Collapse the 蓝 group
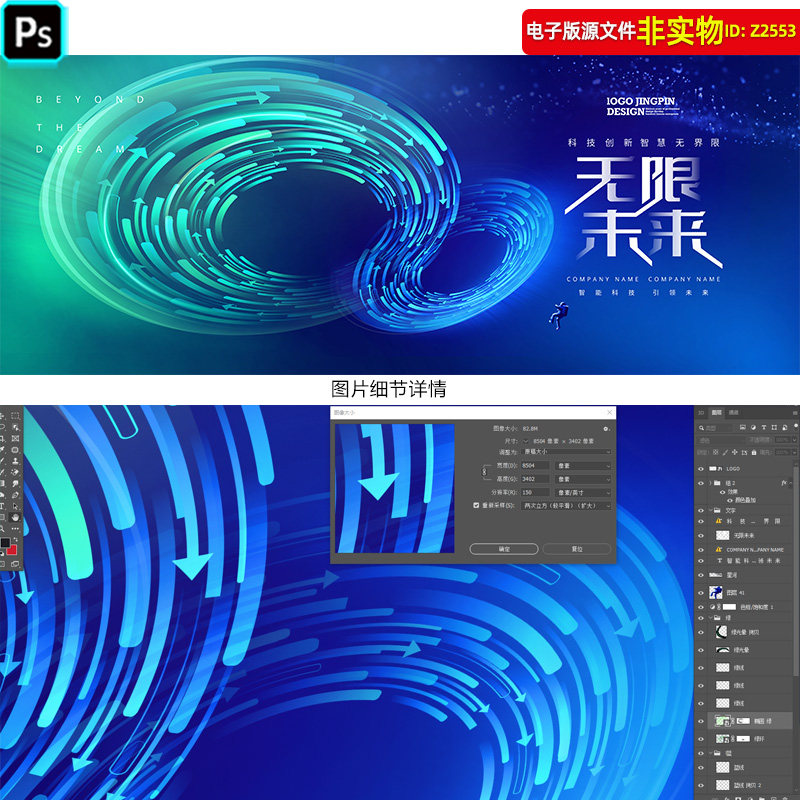800x800 pixels. tap(711, 753)
